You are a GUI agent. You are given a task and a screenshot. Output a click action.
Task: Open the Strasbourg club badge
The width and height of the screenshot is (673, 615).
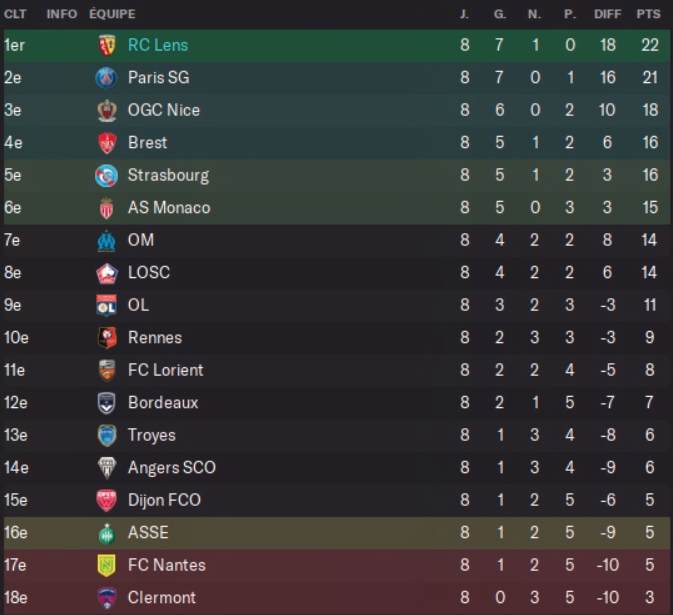106,175
